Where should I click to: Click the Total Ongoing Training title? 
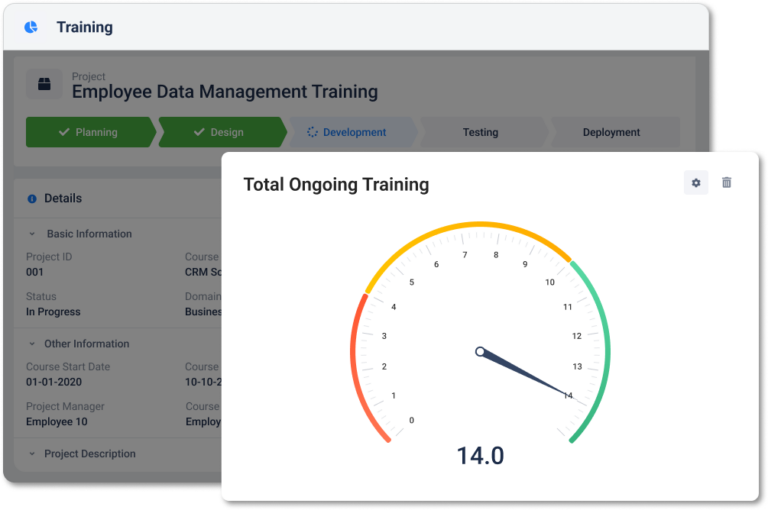[336, 184]
